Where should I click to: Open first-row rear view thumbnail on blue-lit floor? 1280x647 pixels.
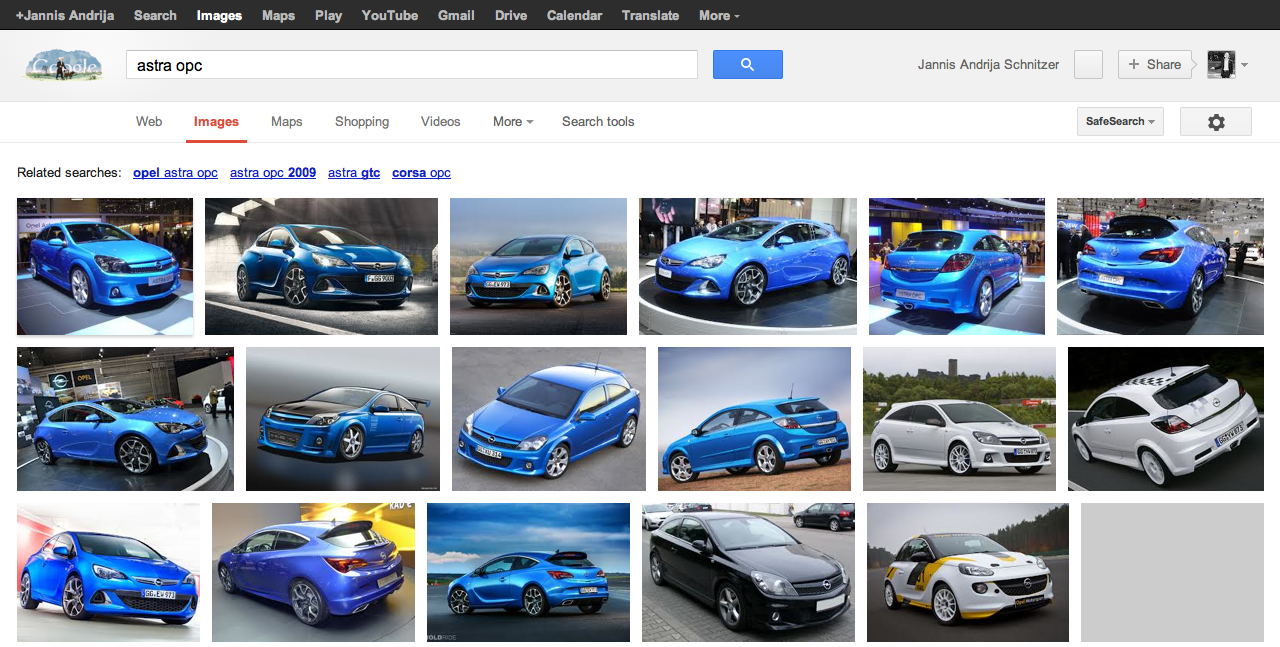click(957, 266)
